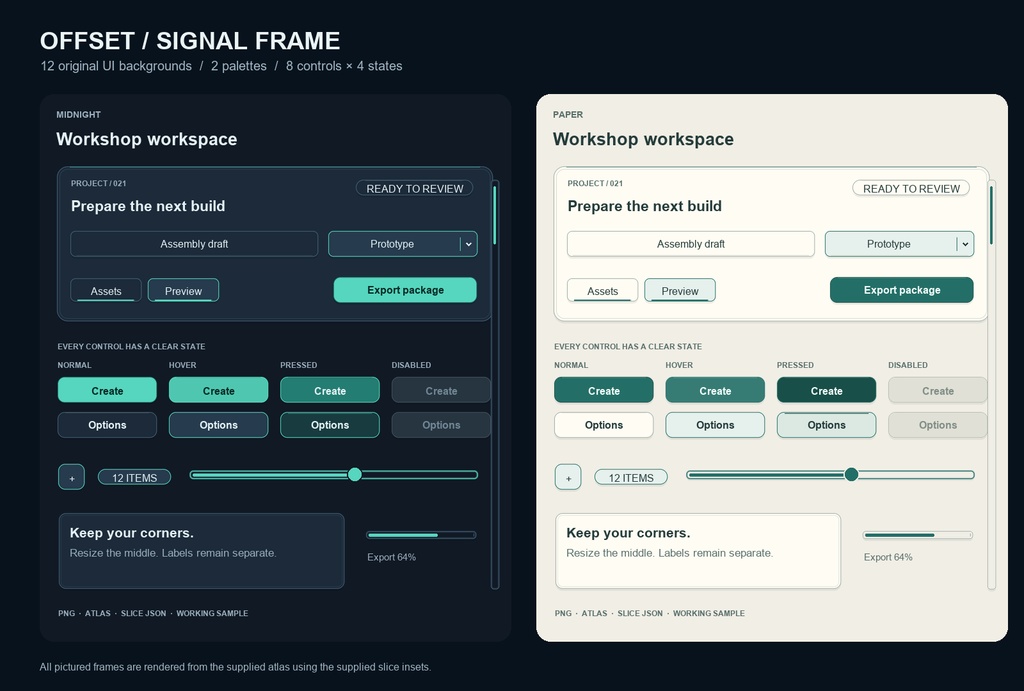Click Paper READY TO REVIEW badge
The height and width of the screenshot is (691, 1024).
pos(911,188)
